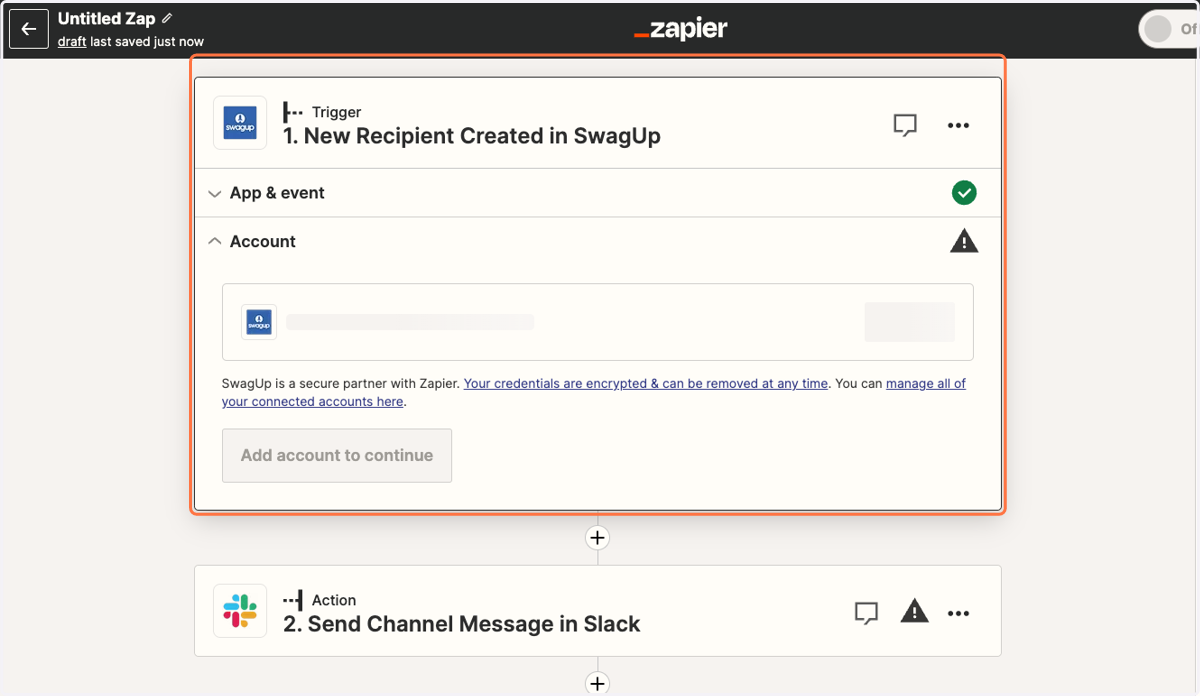Screen dimensions: 1200x696
Task: Open more options for the SwagUp trigger
Action: [958, 125]
